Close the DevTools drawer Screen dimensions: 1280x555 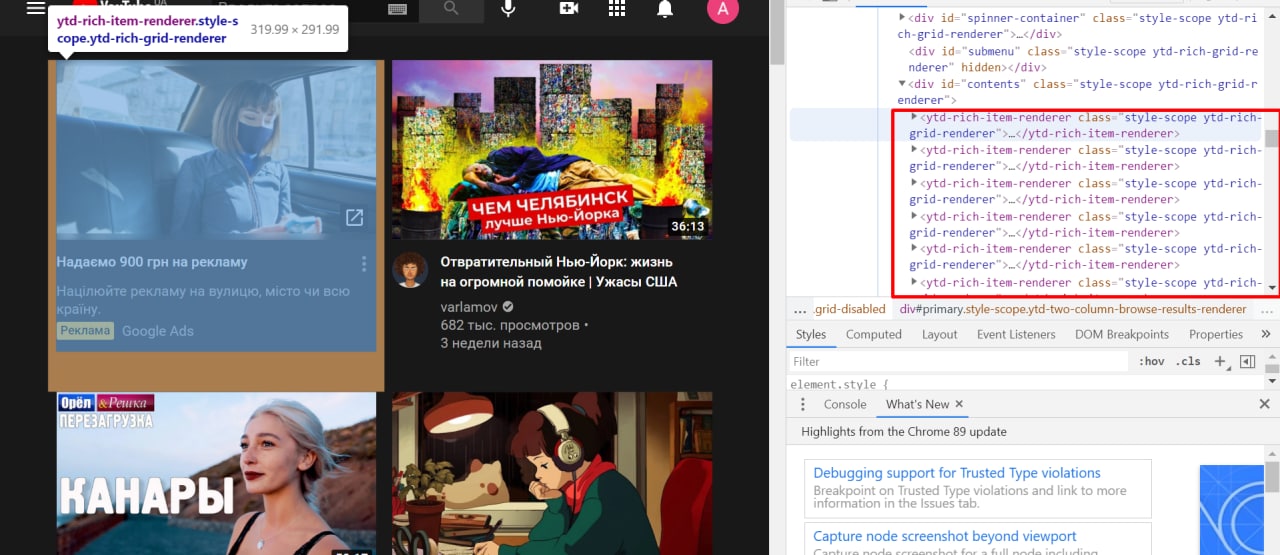coord(1264,404)
